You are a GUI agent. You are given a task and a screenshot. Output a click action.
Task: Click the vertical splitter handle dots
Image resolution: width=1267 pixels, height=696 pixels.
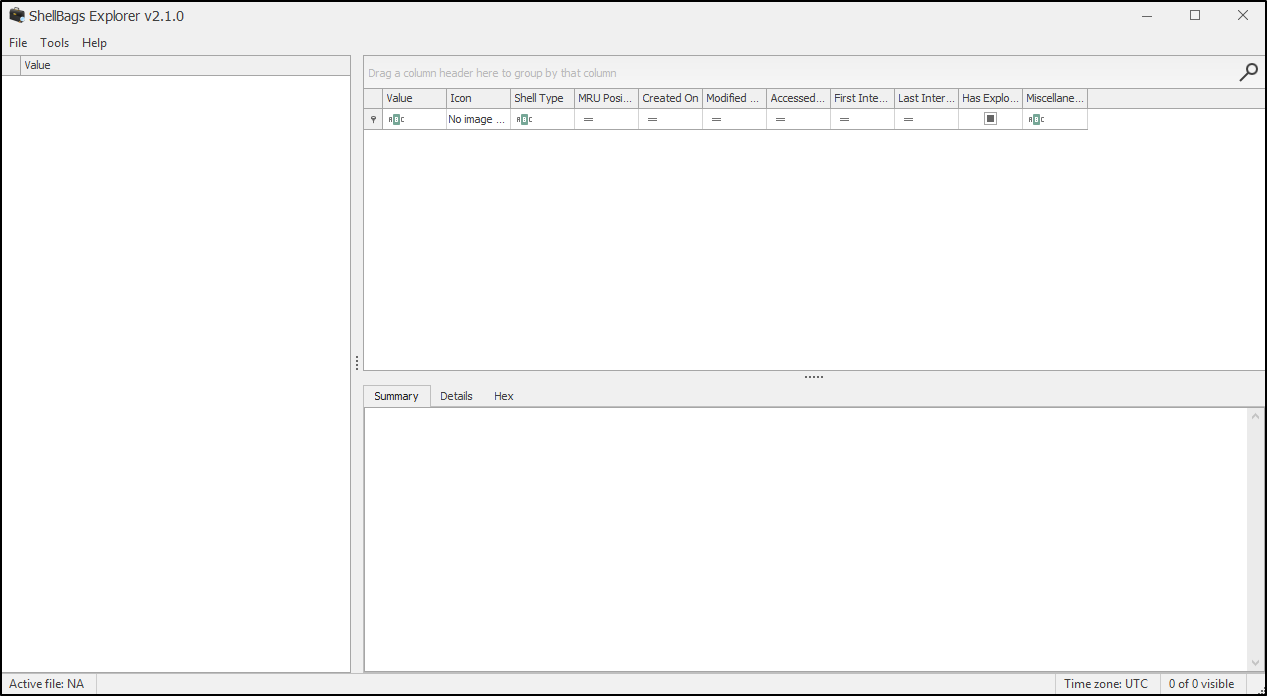tap(357, 363)
